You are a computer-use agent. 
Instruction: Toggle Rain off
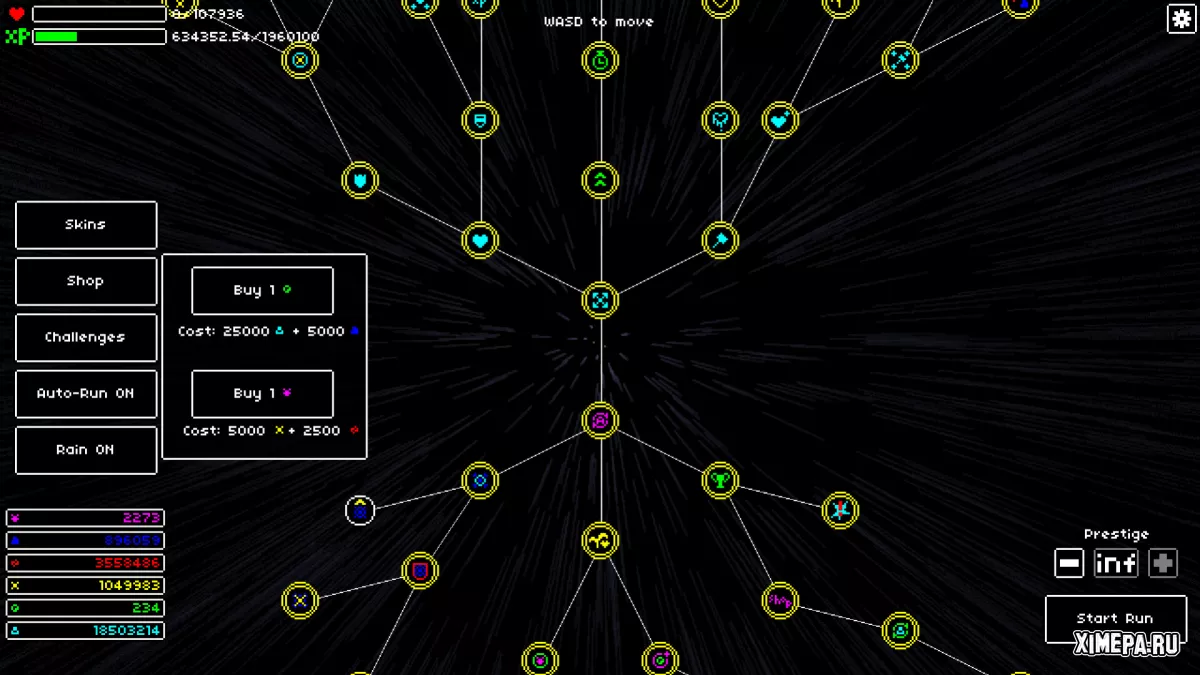coord(86,450)
